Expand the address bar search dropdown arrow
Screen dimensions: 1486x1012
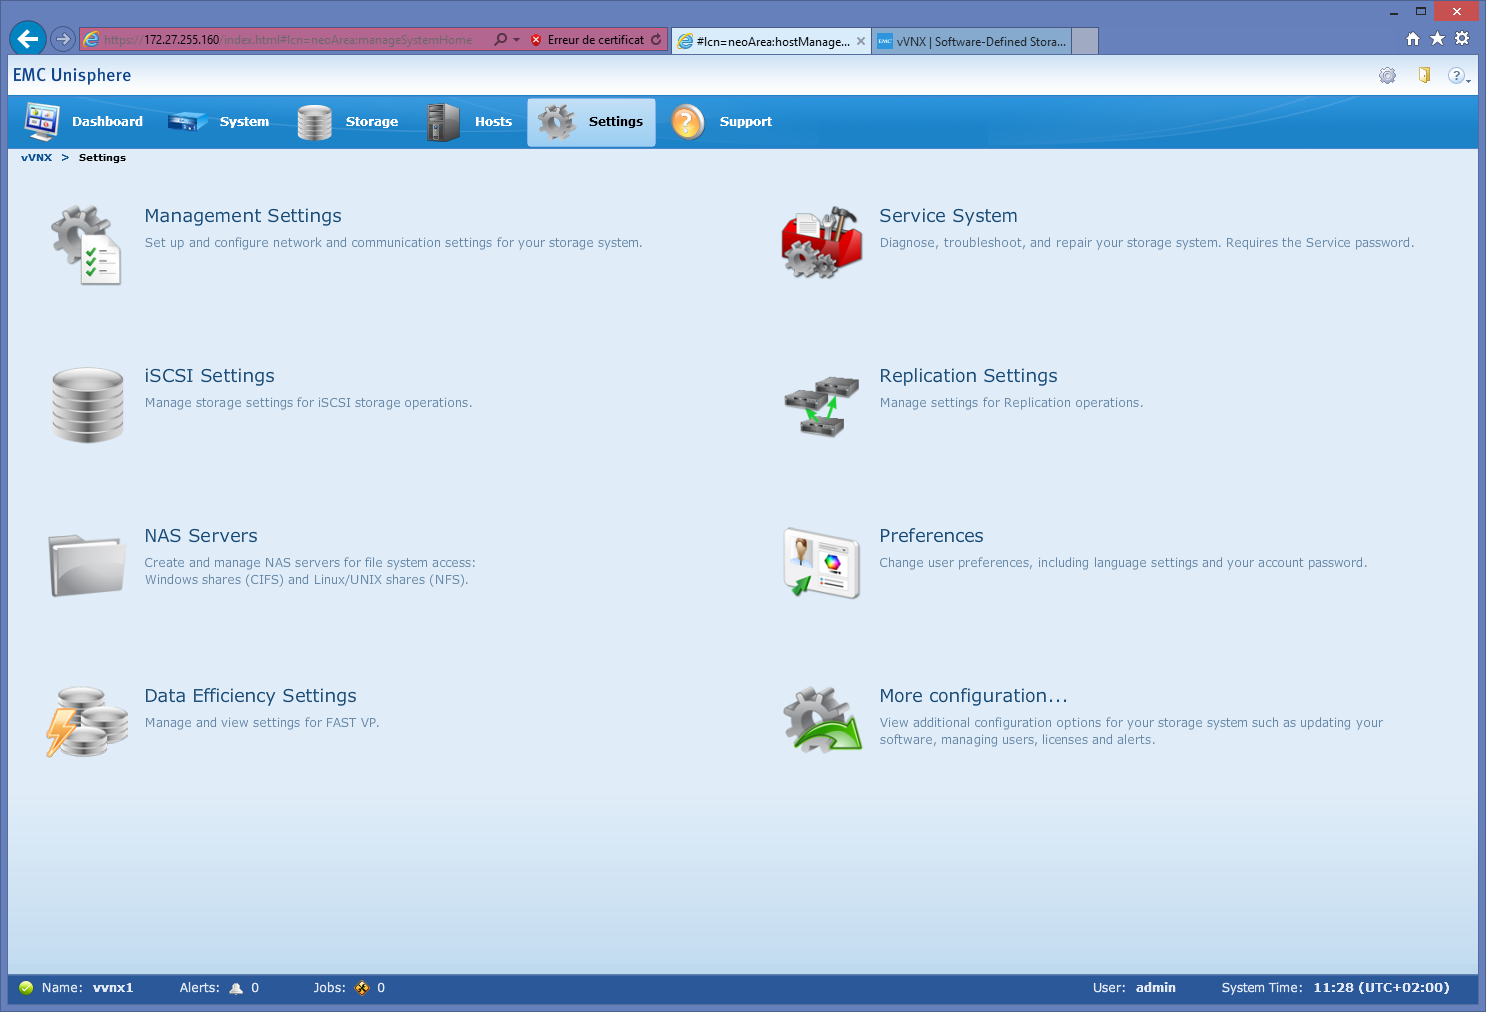(516, 40)
